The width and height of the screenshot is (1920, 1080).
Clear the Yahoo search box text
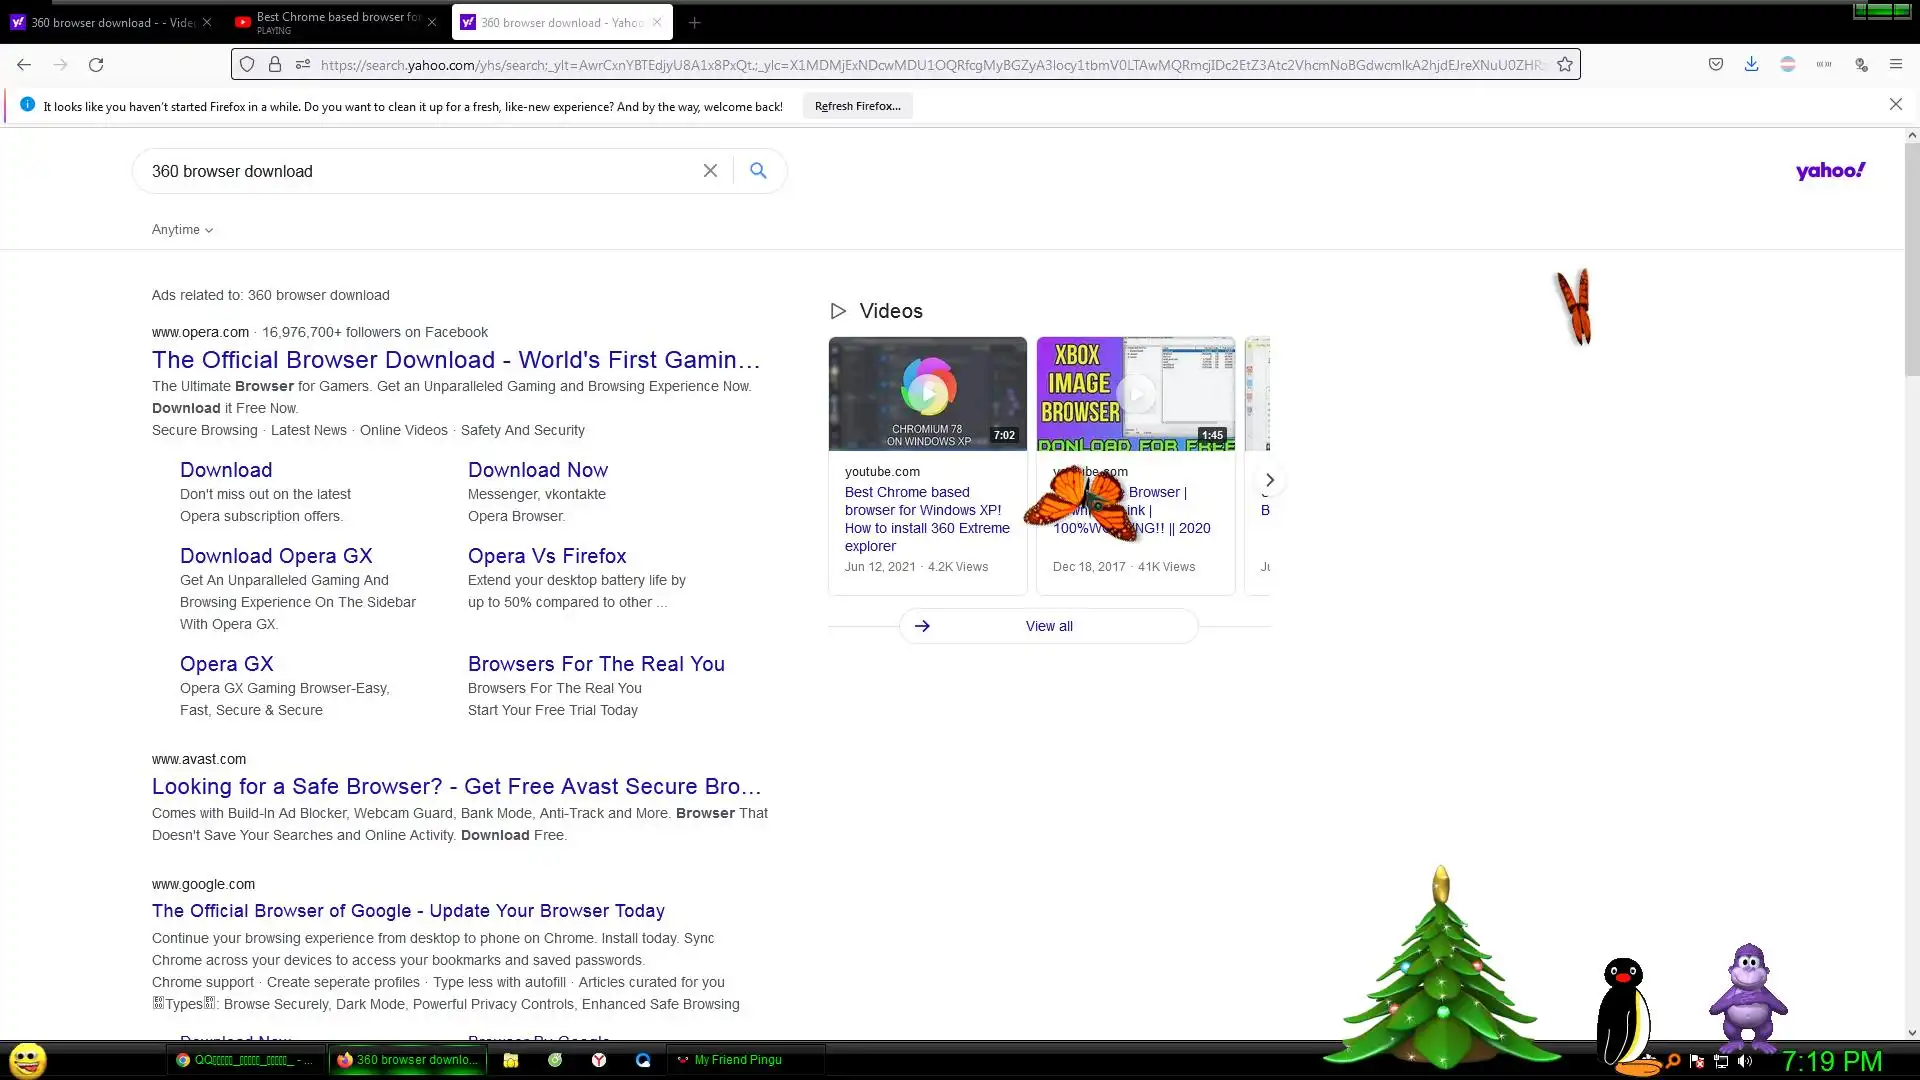710,171
